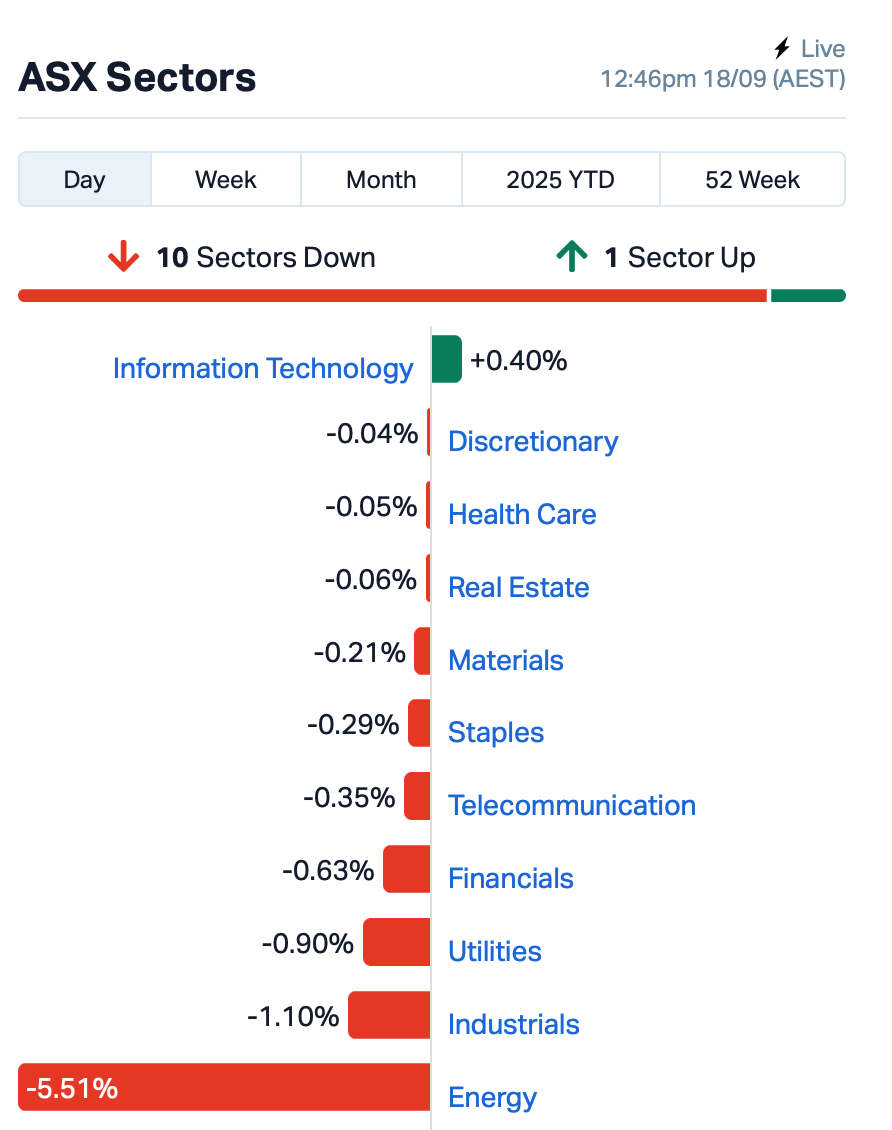Click the Live lightning bolt icon

[x=782, y=49]
